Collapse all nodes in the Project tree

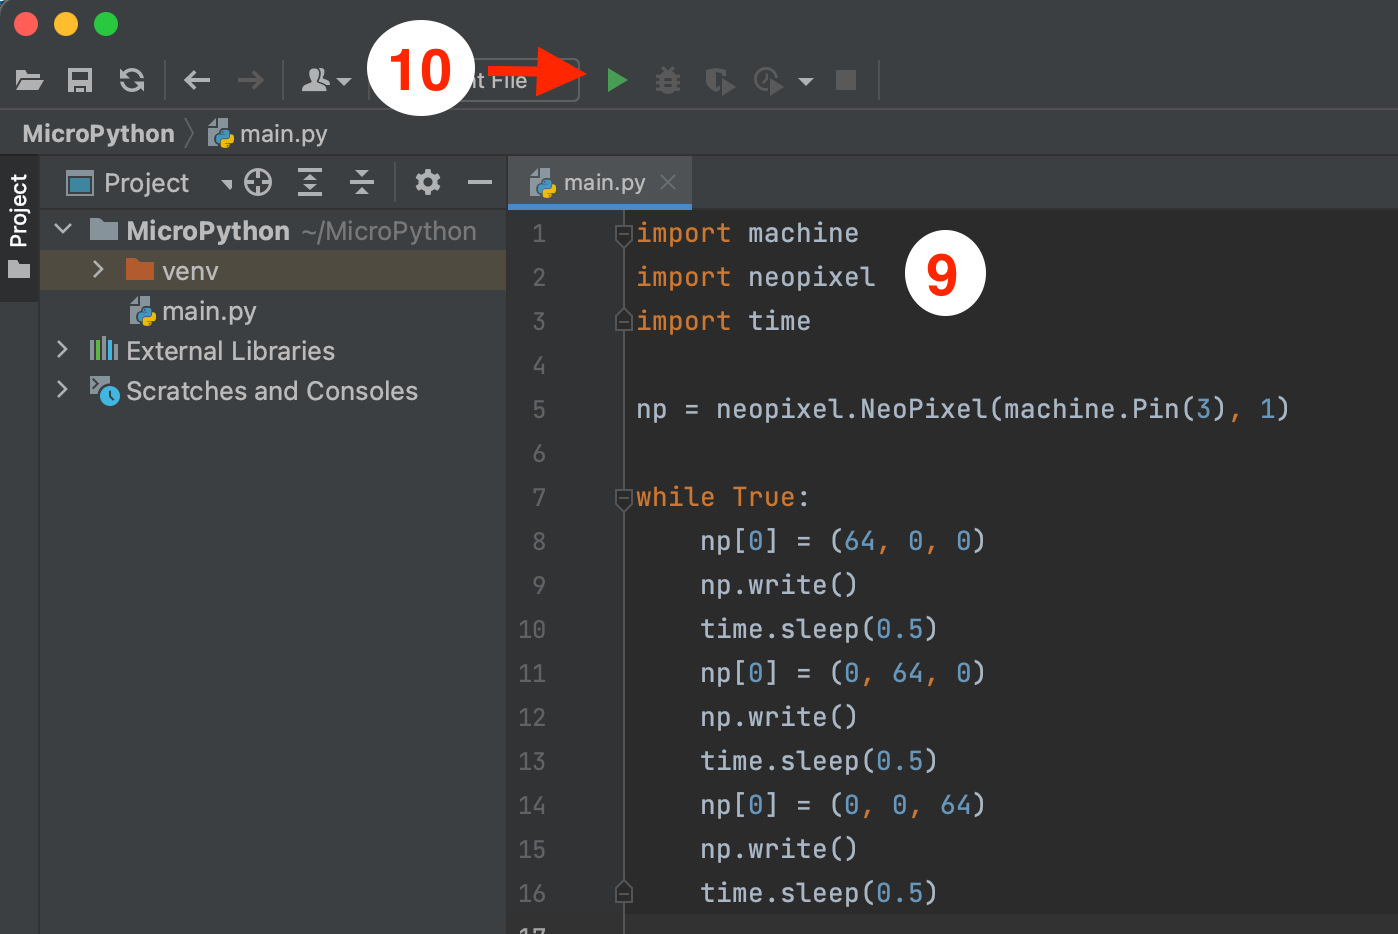[362, 182]
